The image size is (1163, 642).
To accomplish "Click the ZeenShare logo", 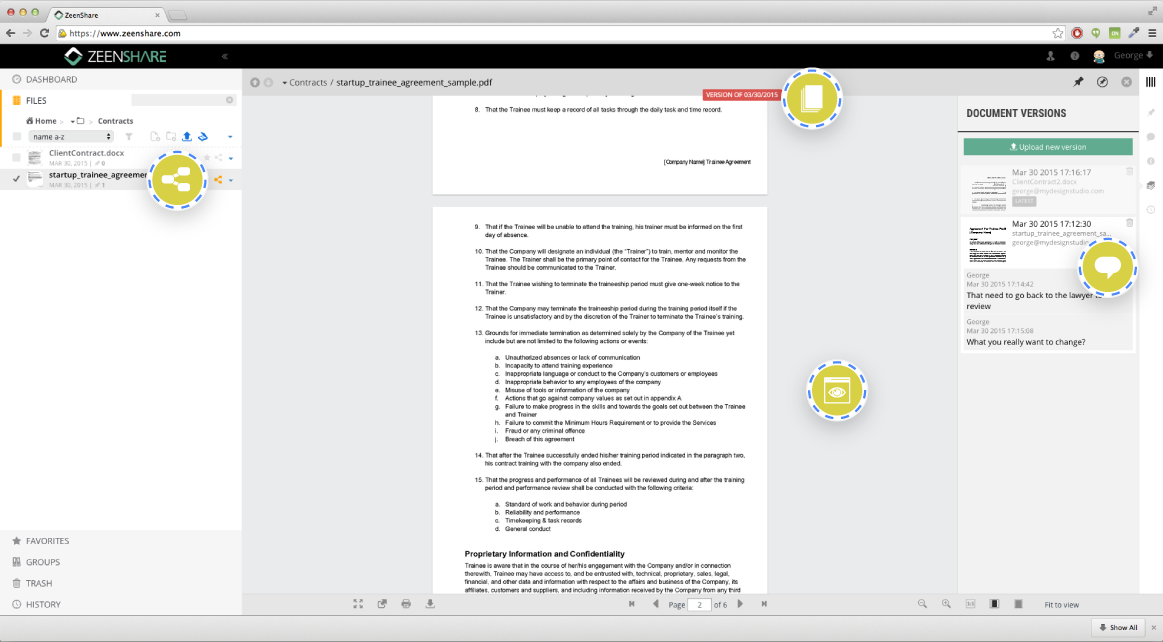I will click(115, 56).
